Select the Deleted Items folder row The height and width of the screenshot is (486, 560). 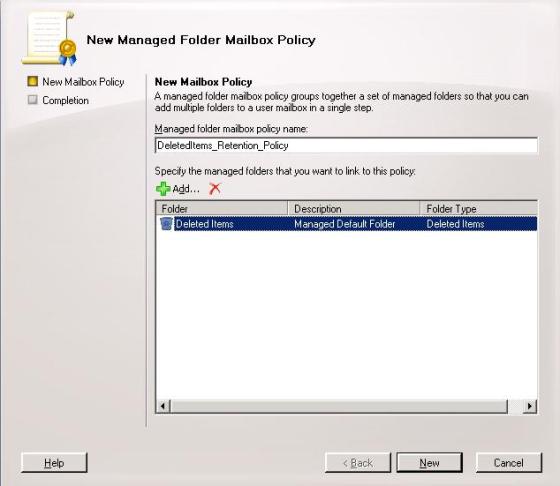(x=346, y=224)
